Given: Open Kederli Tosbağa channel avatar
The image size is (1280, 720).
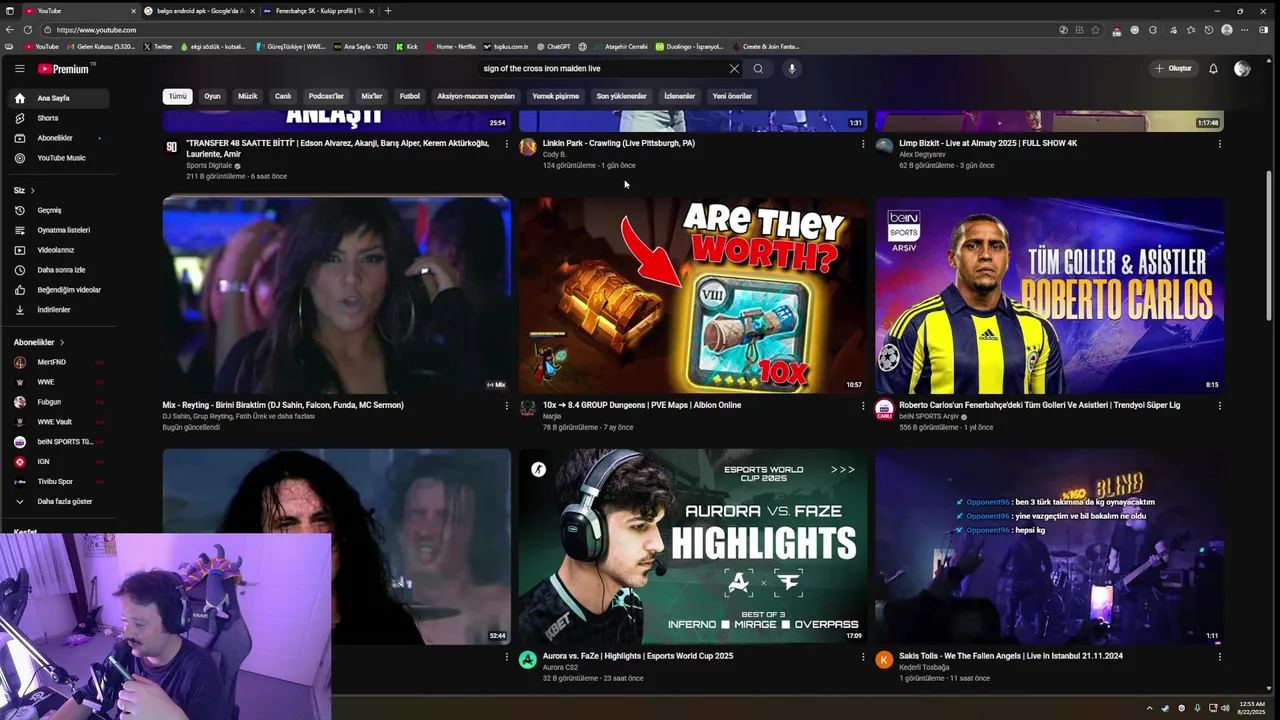Looking at the screenshot, I should (x=884, y=660).
